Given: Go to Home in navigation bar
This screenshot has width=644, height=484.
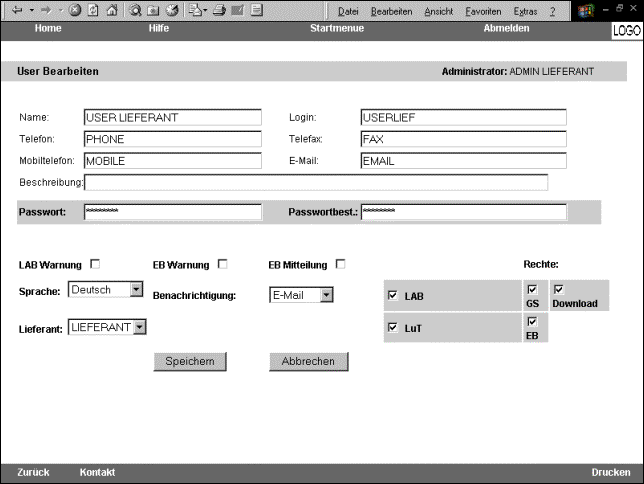Looking at the screenshot, I should pos(48,28).
